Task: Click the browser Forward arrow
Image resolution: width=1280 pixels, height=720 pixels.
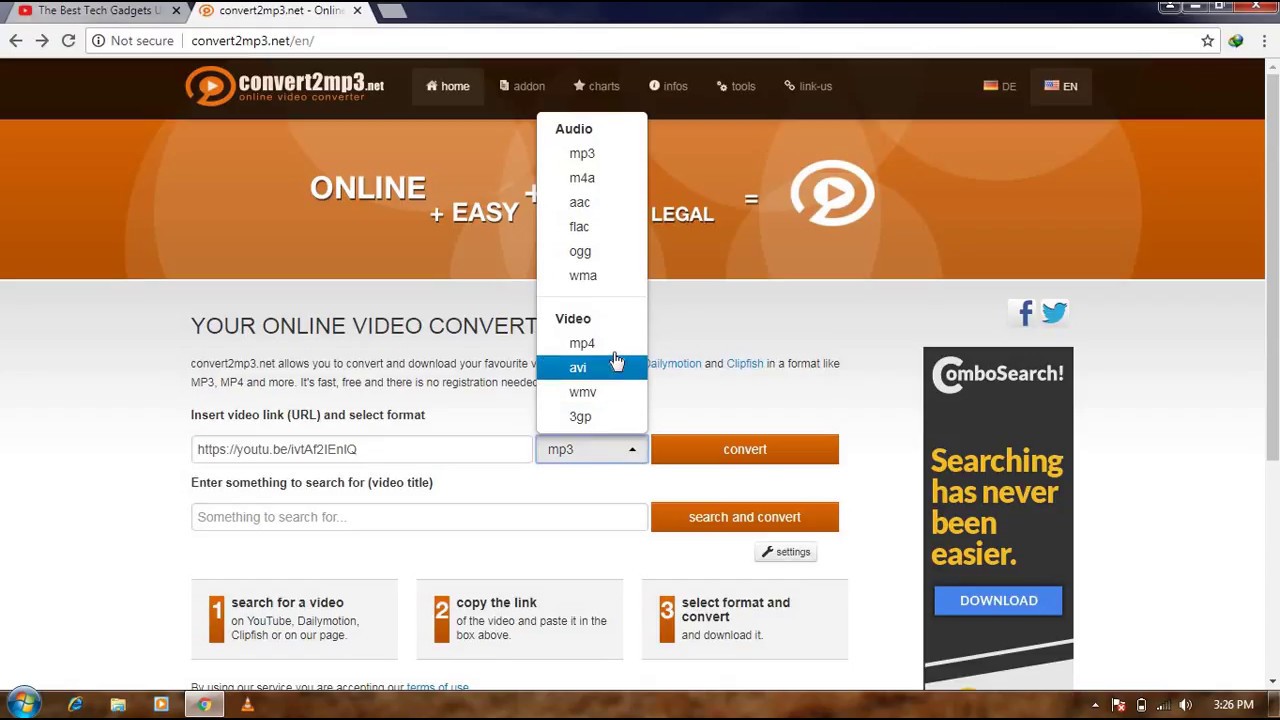Action: click(x=42, y=41)
